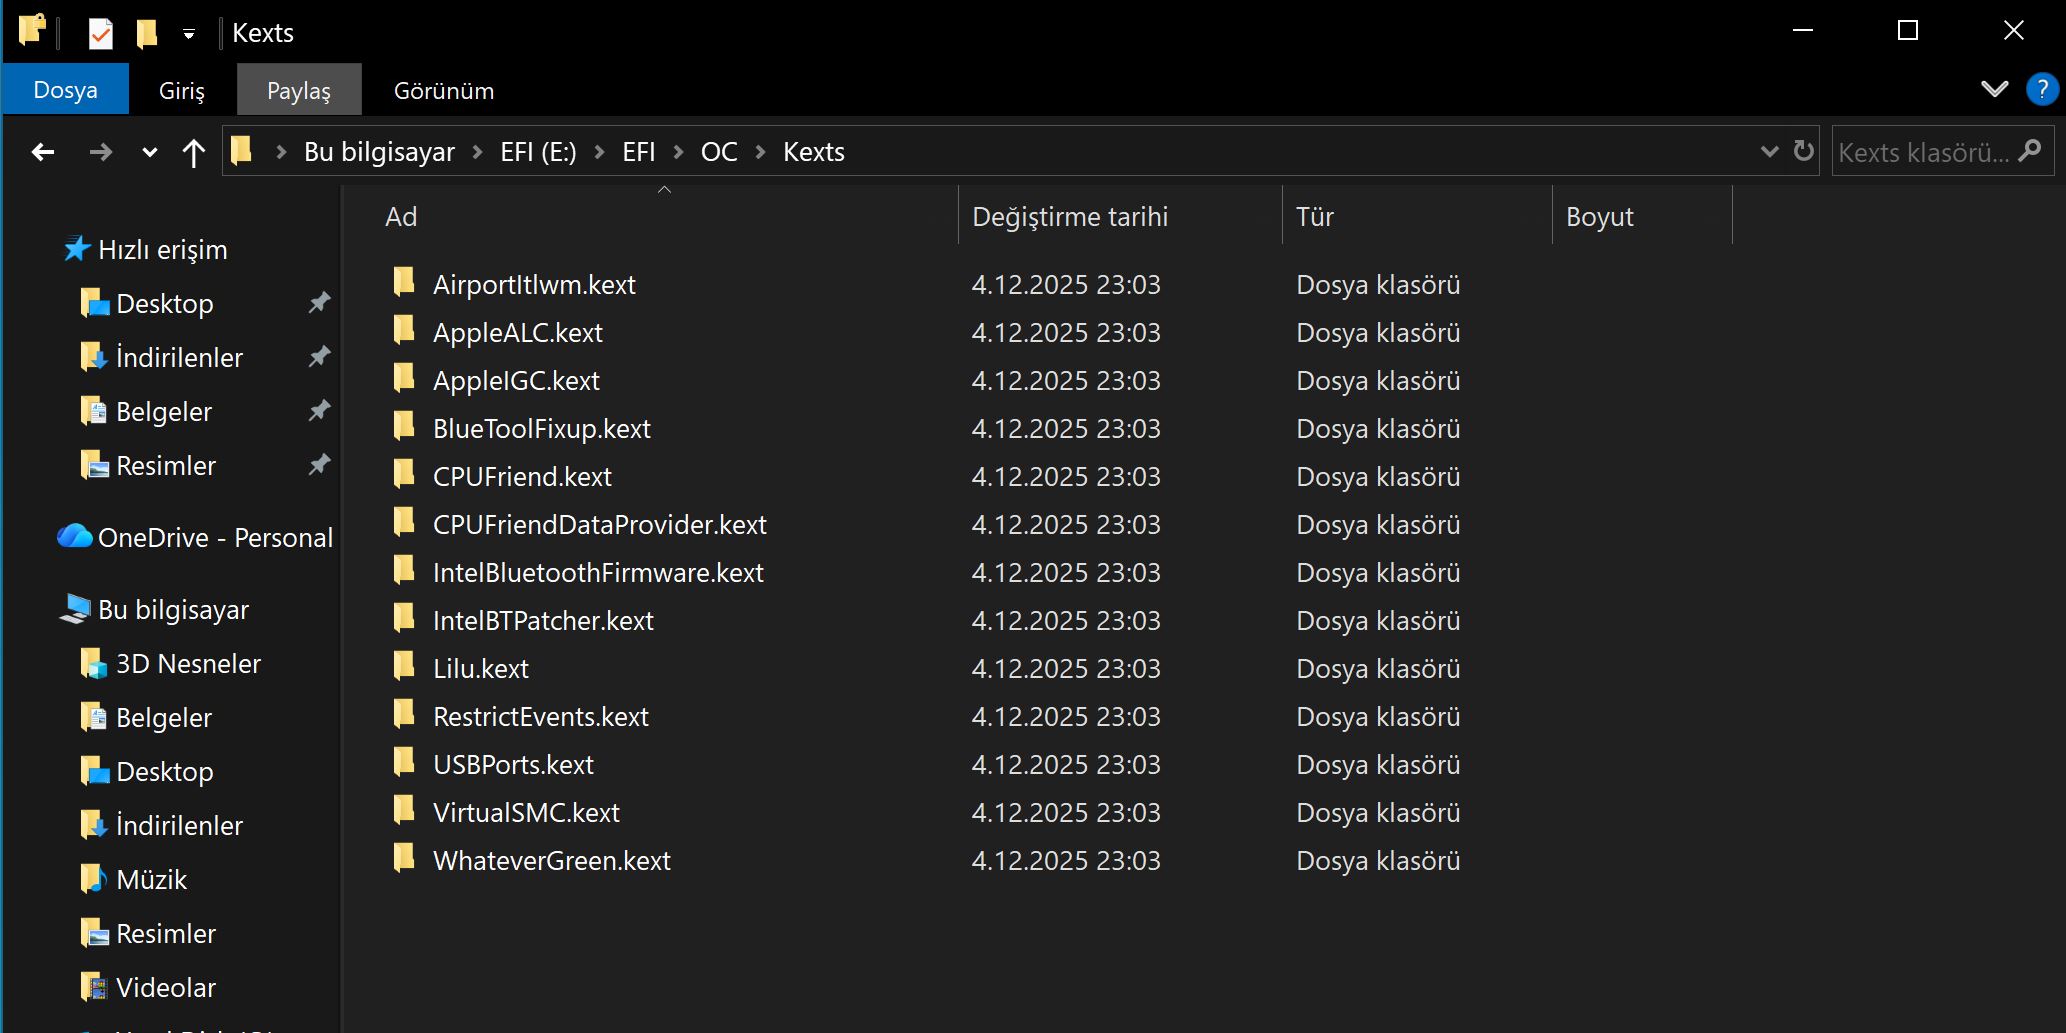Expand the ribbon with the chevron
The height and width of the screenshot is (1033, 2066).
tap(1994, 89)
